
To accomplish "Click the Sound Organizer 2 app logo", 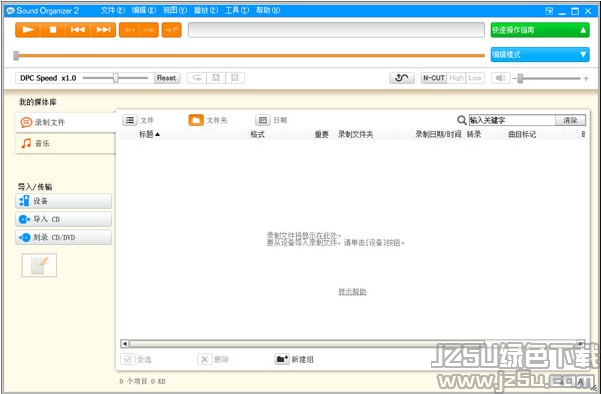I will (x=10, y=11).
